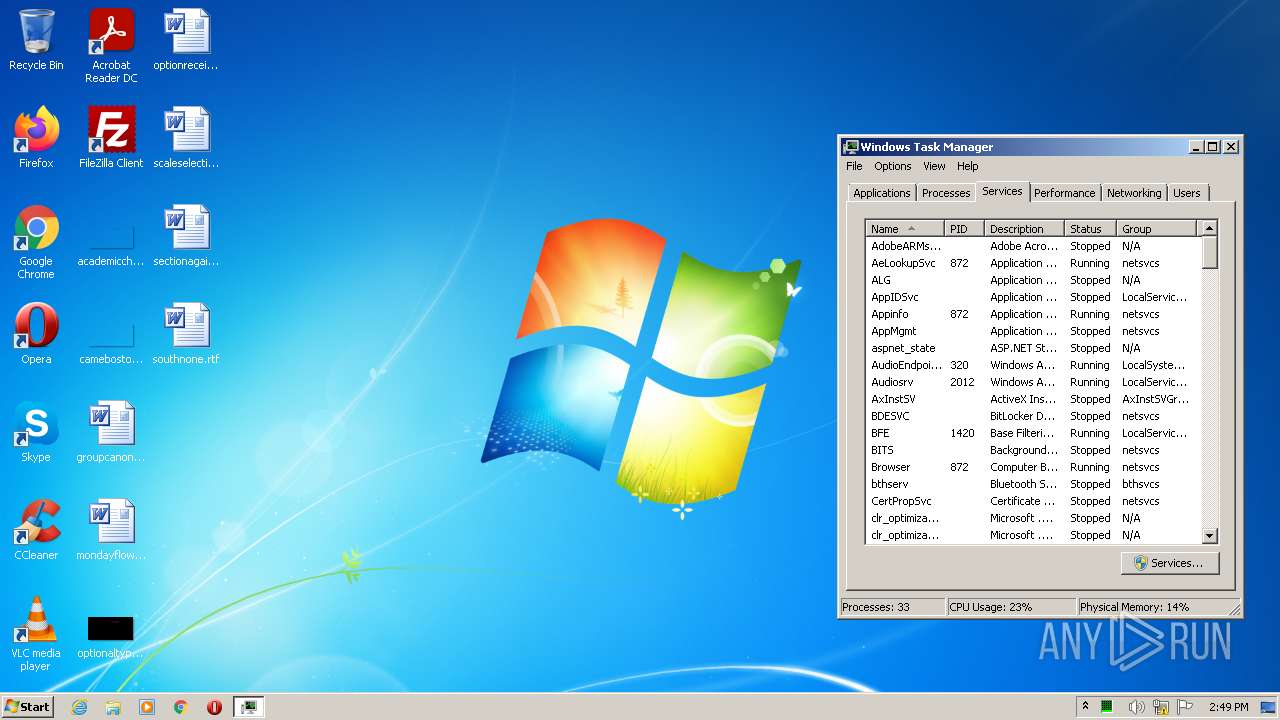
Task: Switch to the Processes tab
Action: (x=946, y=193)
